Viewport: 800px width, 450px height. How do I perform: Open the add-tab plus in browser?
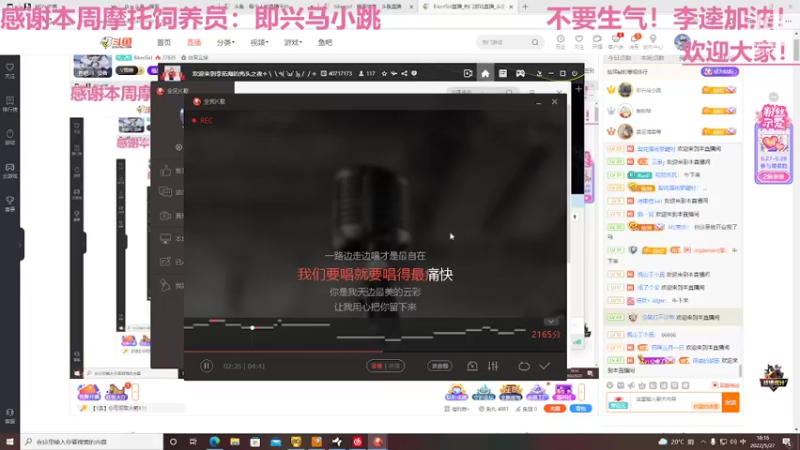point(525,7)
